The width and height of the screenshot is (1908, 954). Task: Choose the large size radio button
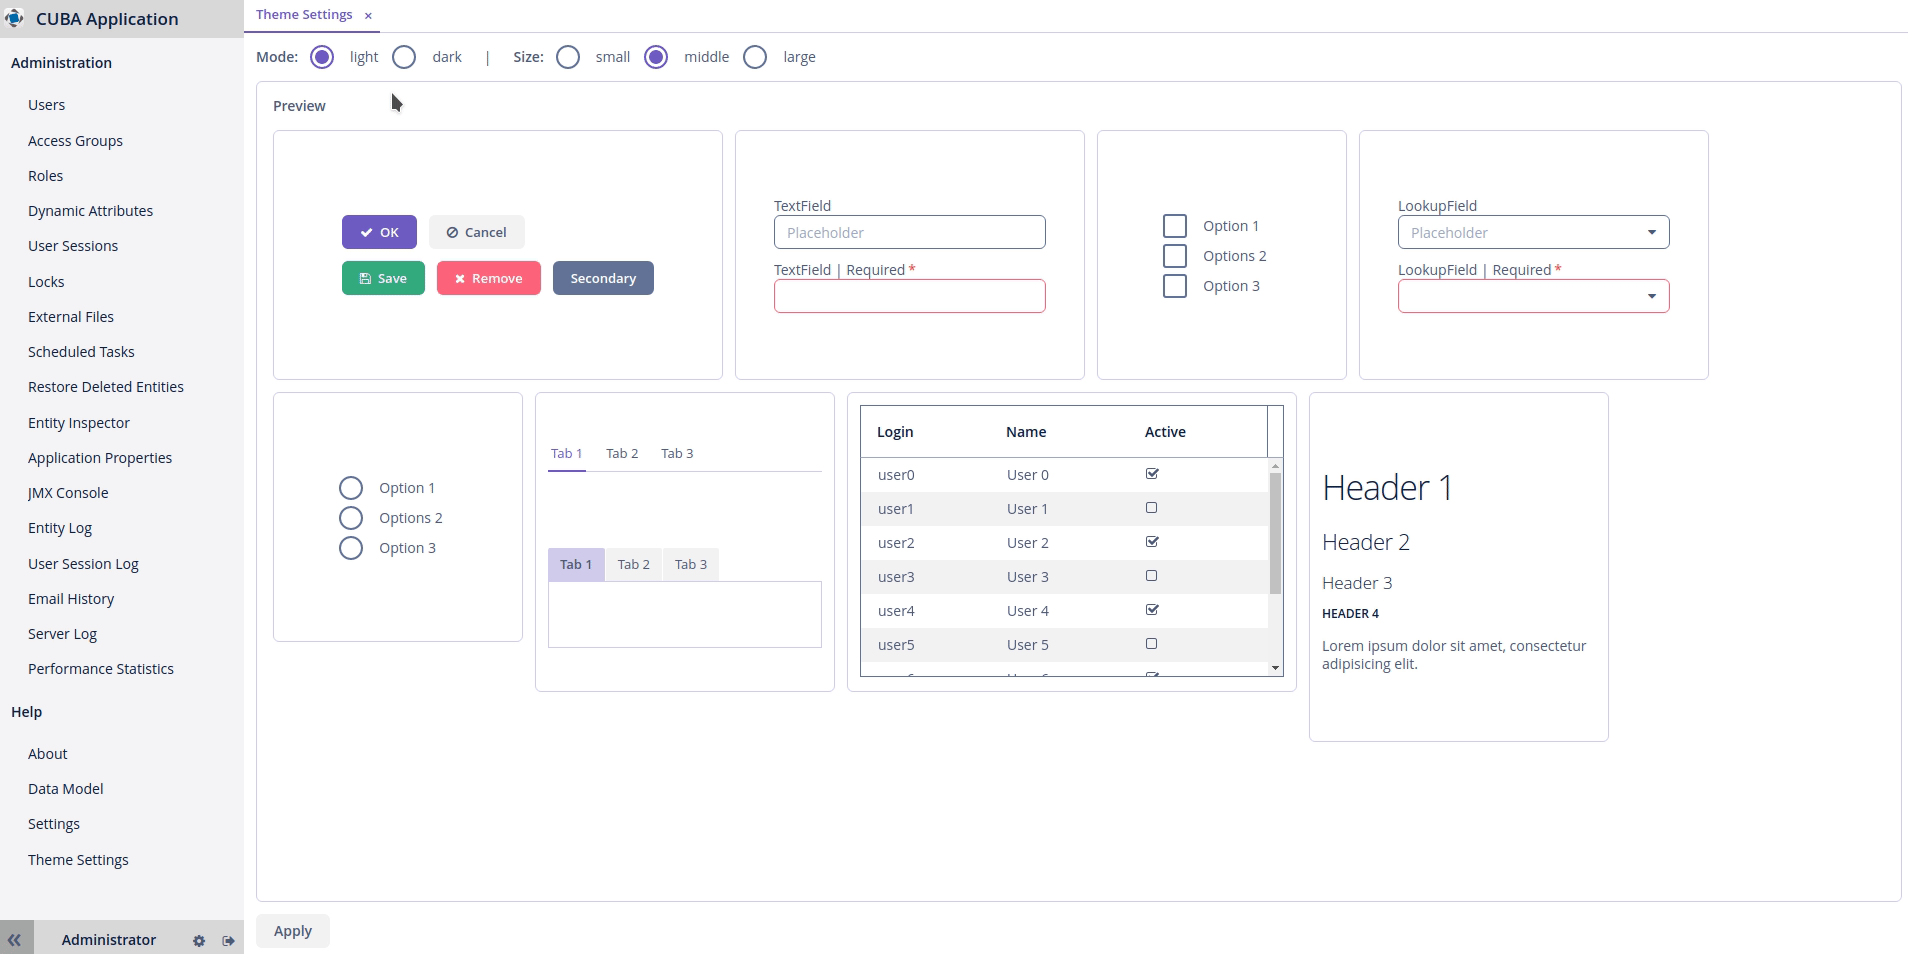(755, 57)
